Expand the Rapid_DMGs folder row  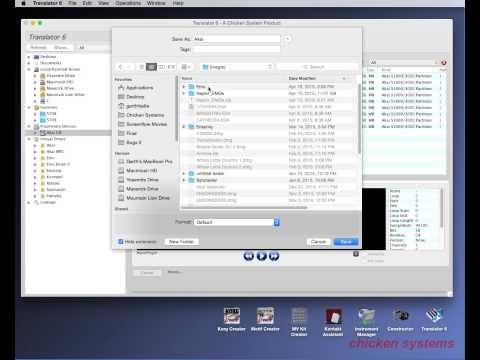tap(184, 93)
